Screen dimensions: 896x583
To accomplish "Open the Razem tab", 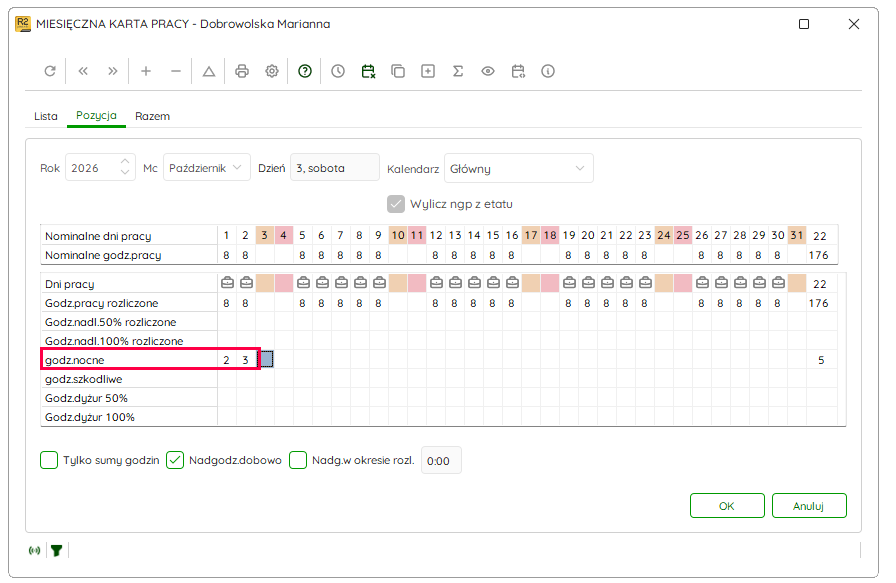I will 152,116.
